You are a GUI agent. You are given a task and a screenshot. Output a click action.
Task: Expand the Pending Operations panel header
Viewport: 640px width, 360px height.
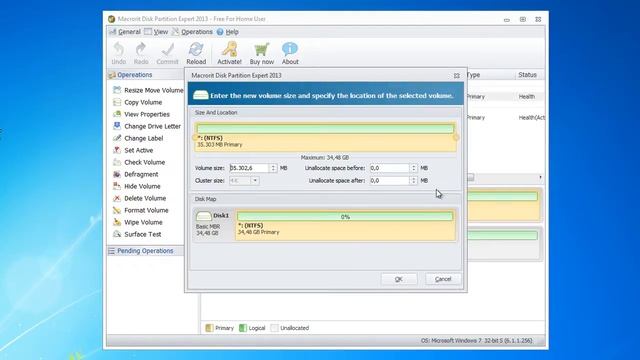tap(145, 251)
